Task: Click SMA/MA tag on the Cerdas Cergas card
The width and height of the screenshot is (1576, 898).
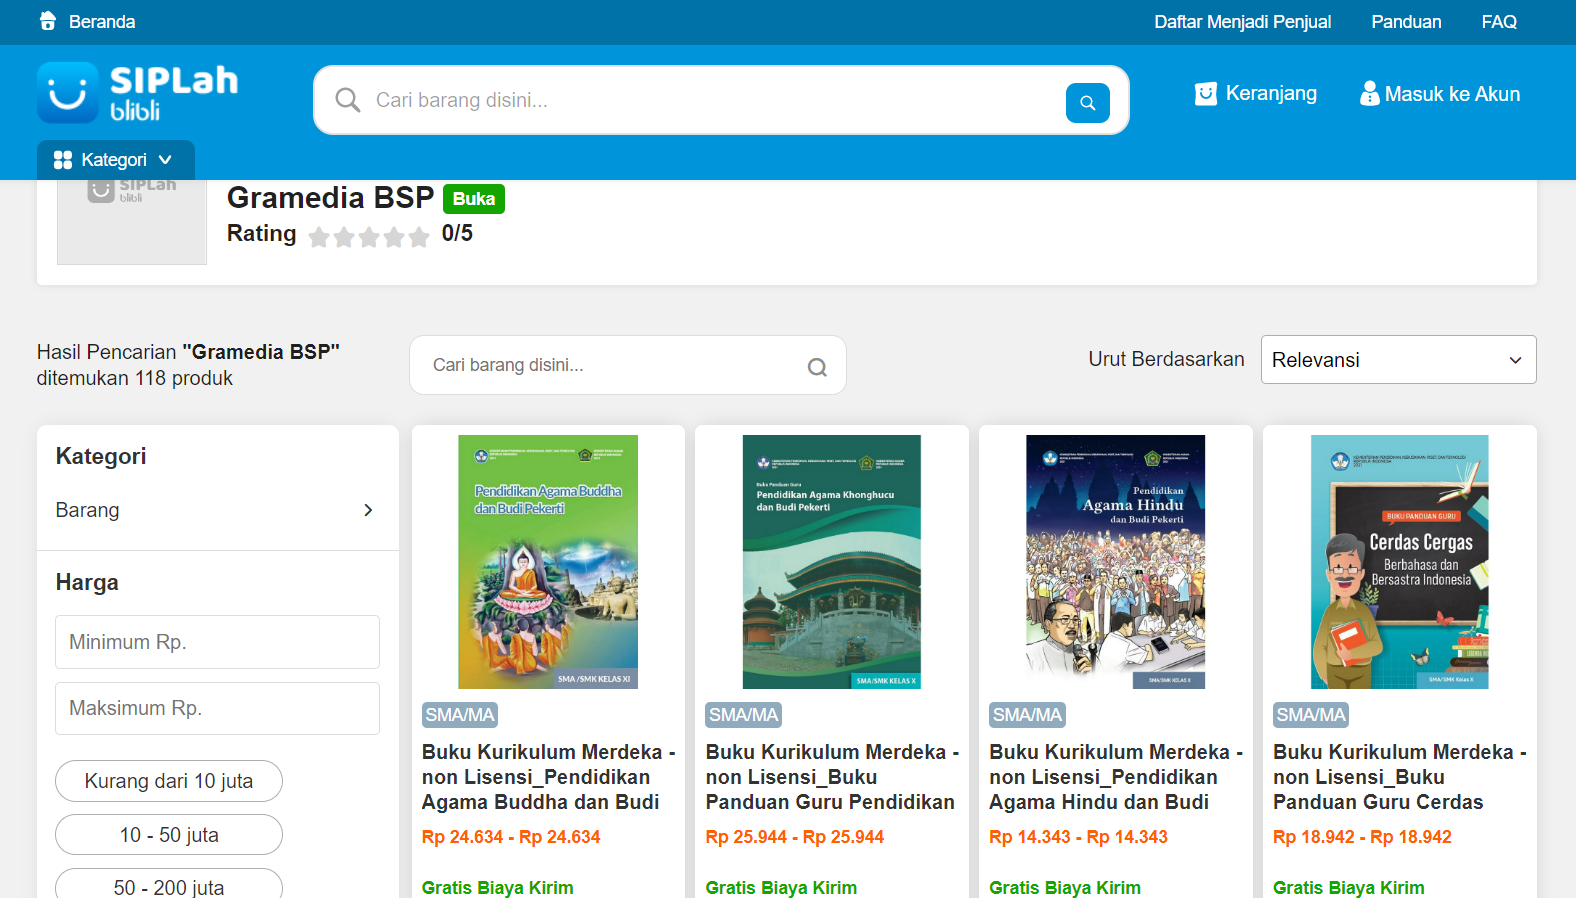Action: [1311, 715]
